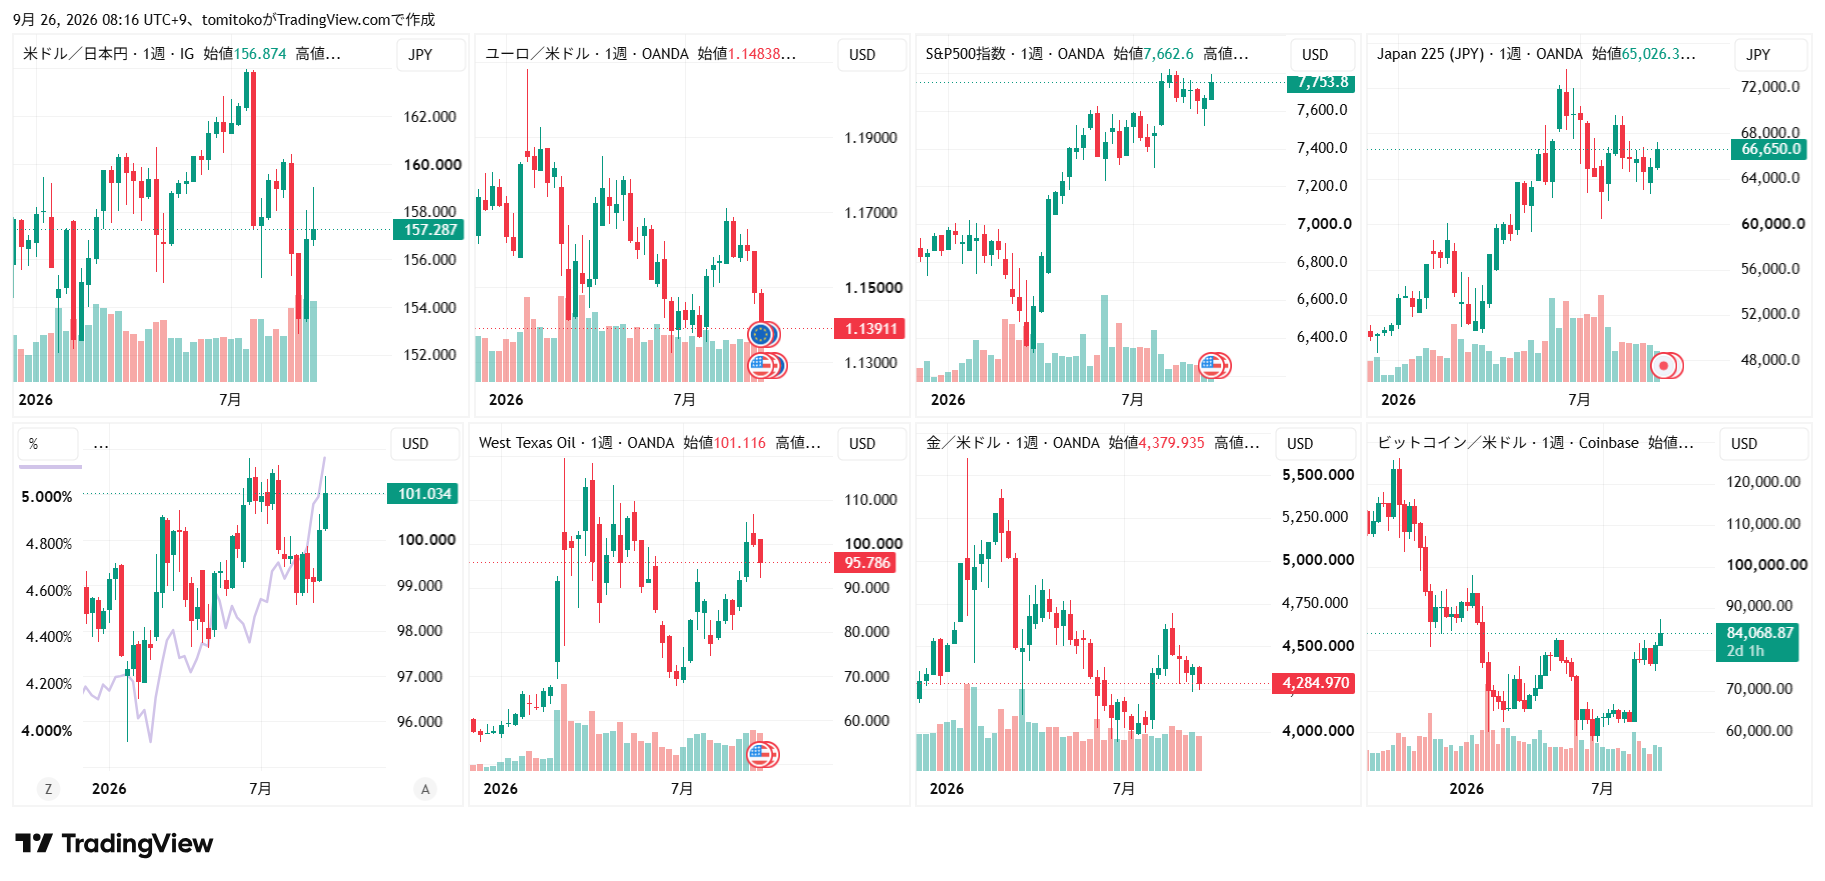The image size is (1825, 881).
Task: Click the US flag event icon on S&P500 chart
Action: pos(1212,365)
